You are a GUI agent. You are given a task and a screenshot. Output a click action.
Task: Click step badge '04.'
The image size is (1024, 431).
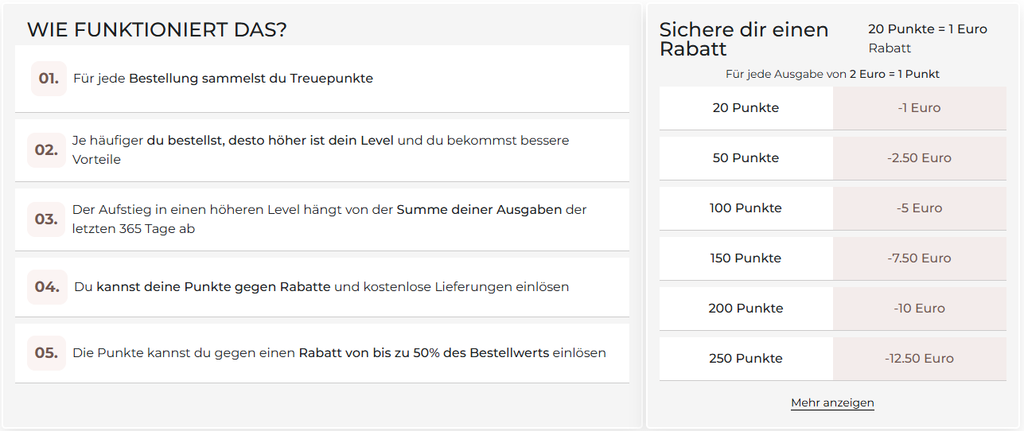pos(47,287)
